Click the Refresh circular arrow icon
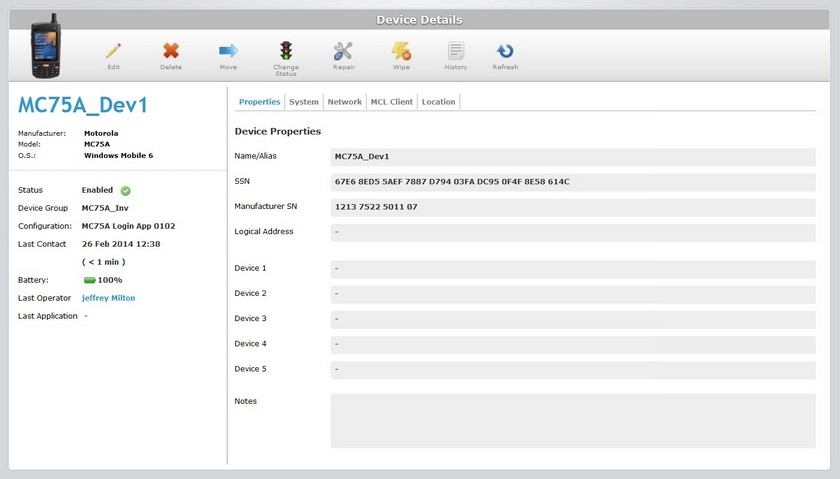Screen dimensions: 840x479 pyautogui.click(x=505, y=51)
